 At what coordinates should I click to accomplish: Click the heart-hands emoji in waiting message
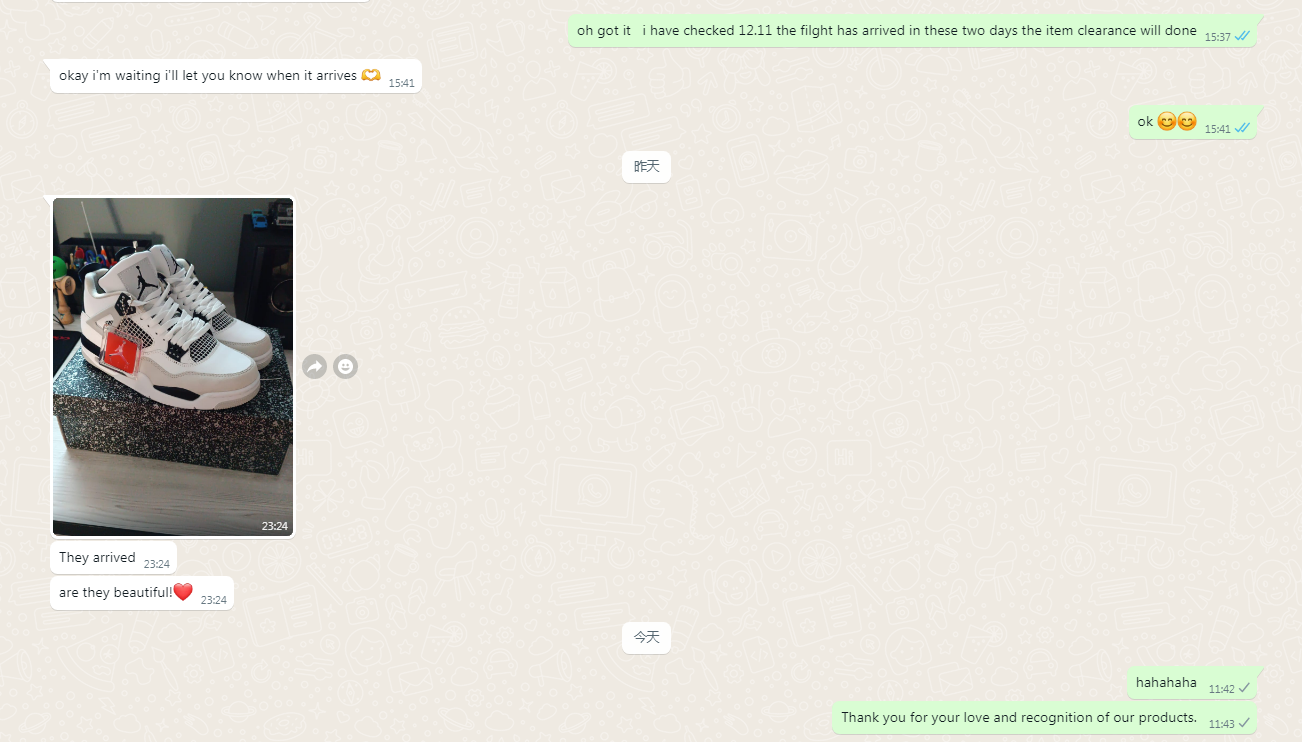(371, 75)
